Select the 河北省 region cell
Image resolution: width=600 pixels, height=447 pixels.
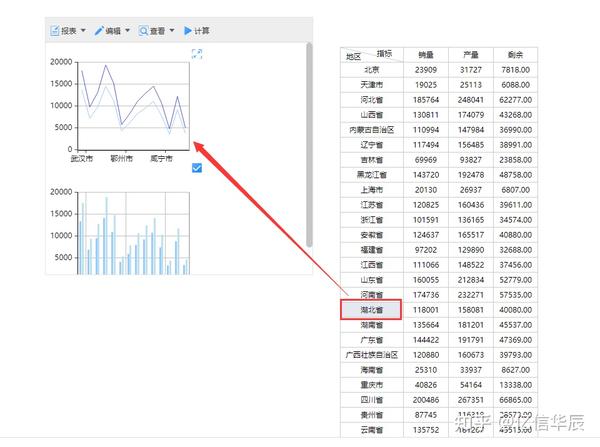coord(372,100)
